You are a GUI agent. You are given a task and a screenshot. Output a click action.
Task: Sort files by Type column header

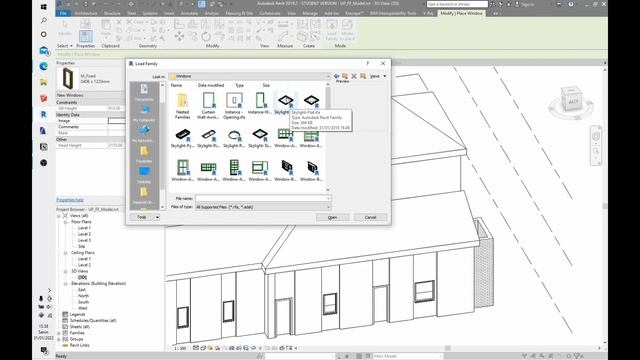[x=239, y=85]
